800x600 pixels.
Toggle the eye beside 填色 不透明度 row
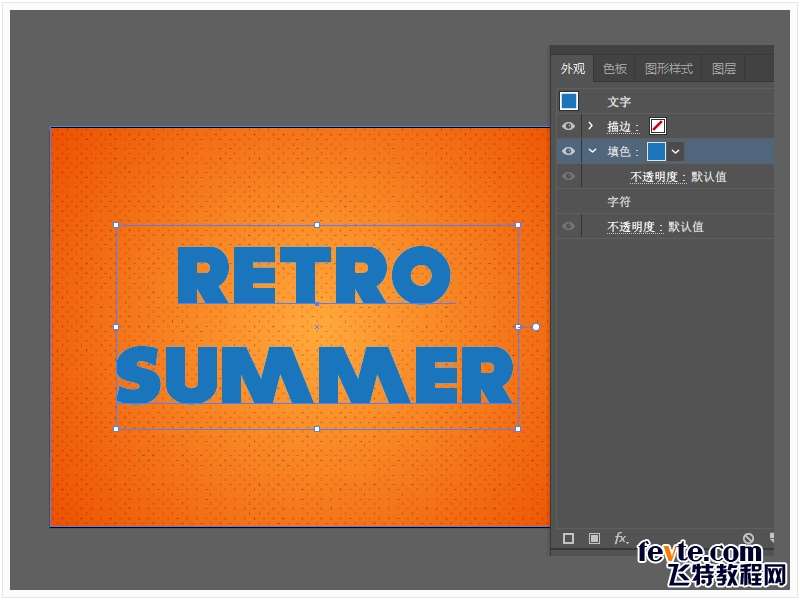tap(568, 177)
